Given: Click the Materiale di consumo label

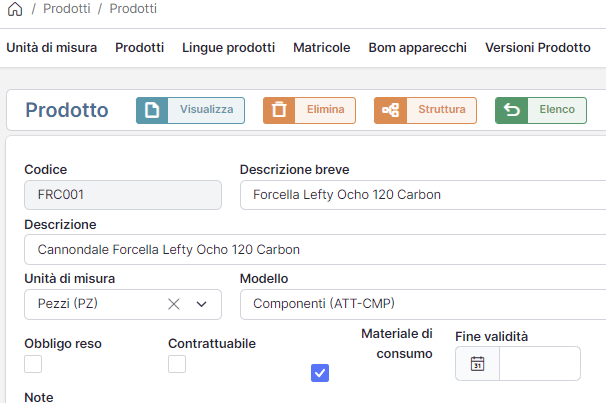Looking at the screenshot, I should (397, 343).
